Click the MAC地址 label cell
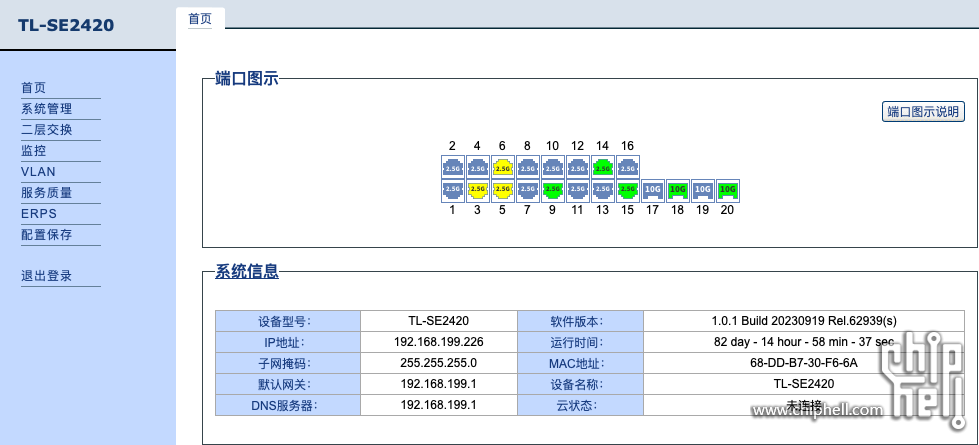 tap(581, 363)
